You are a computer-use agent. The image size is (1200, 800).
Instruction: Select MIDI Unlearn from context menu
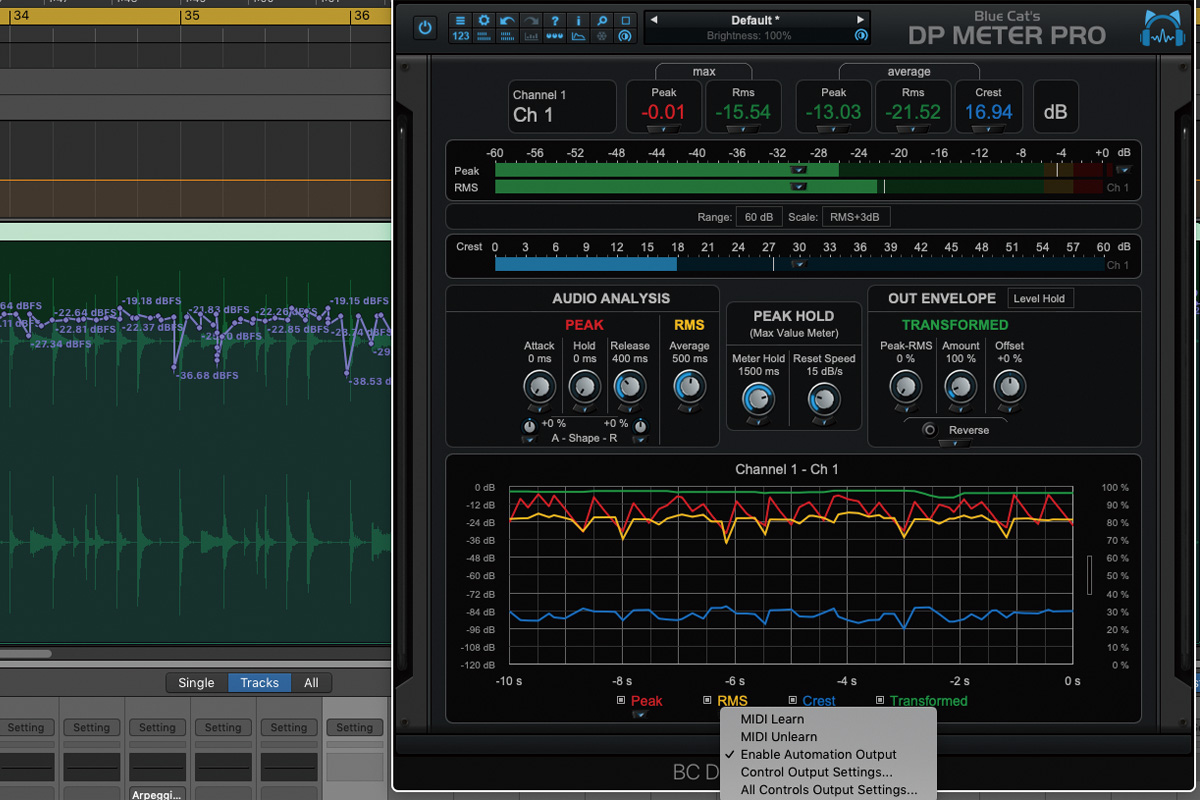point(828,737)
